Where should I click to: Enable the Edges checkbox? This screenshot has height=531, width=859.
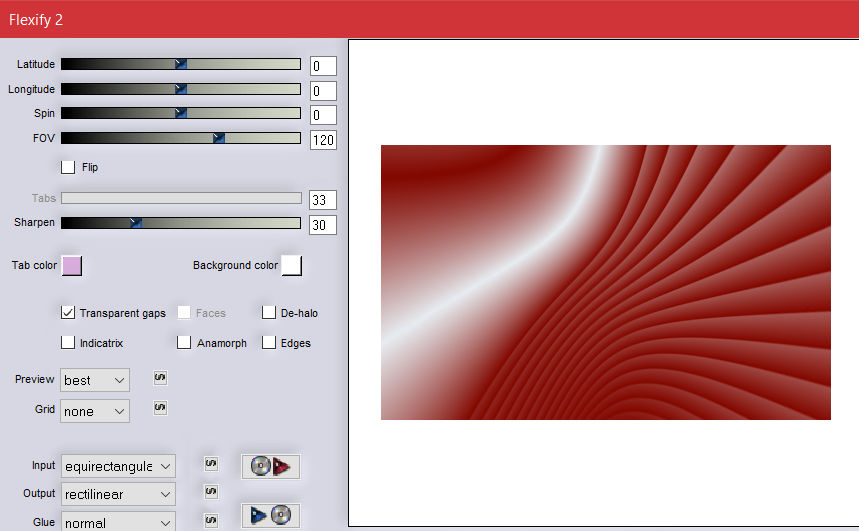(269, 342)
